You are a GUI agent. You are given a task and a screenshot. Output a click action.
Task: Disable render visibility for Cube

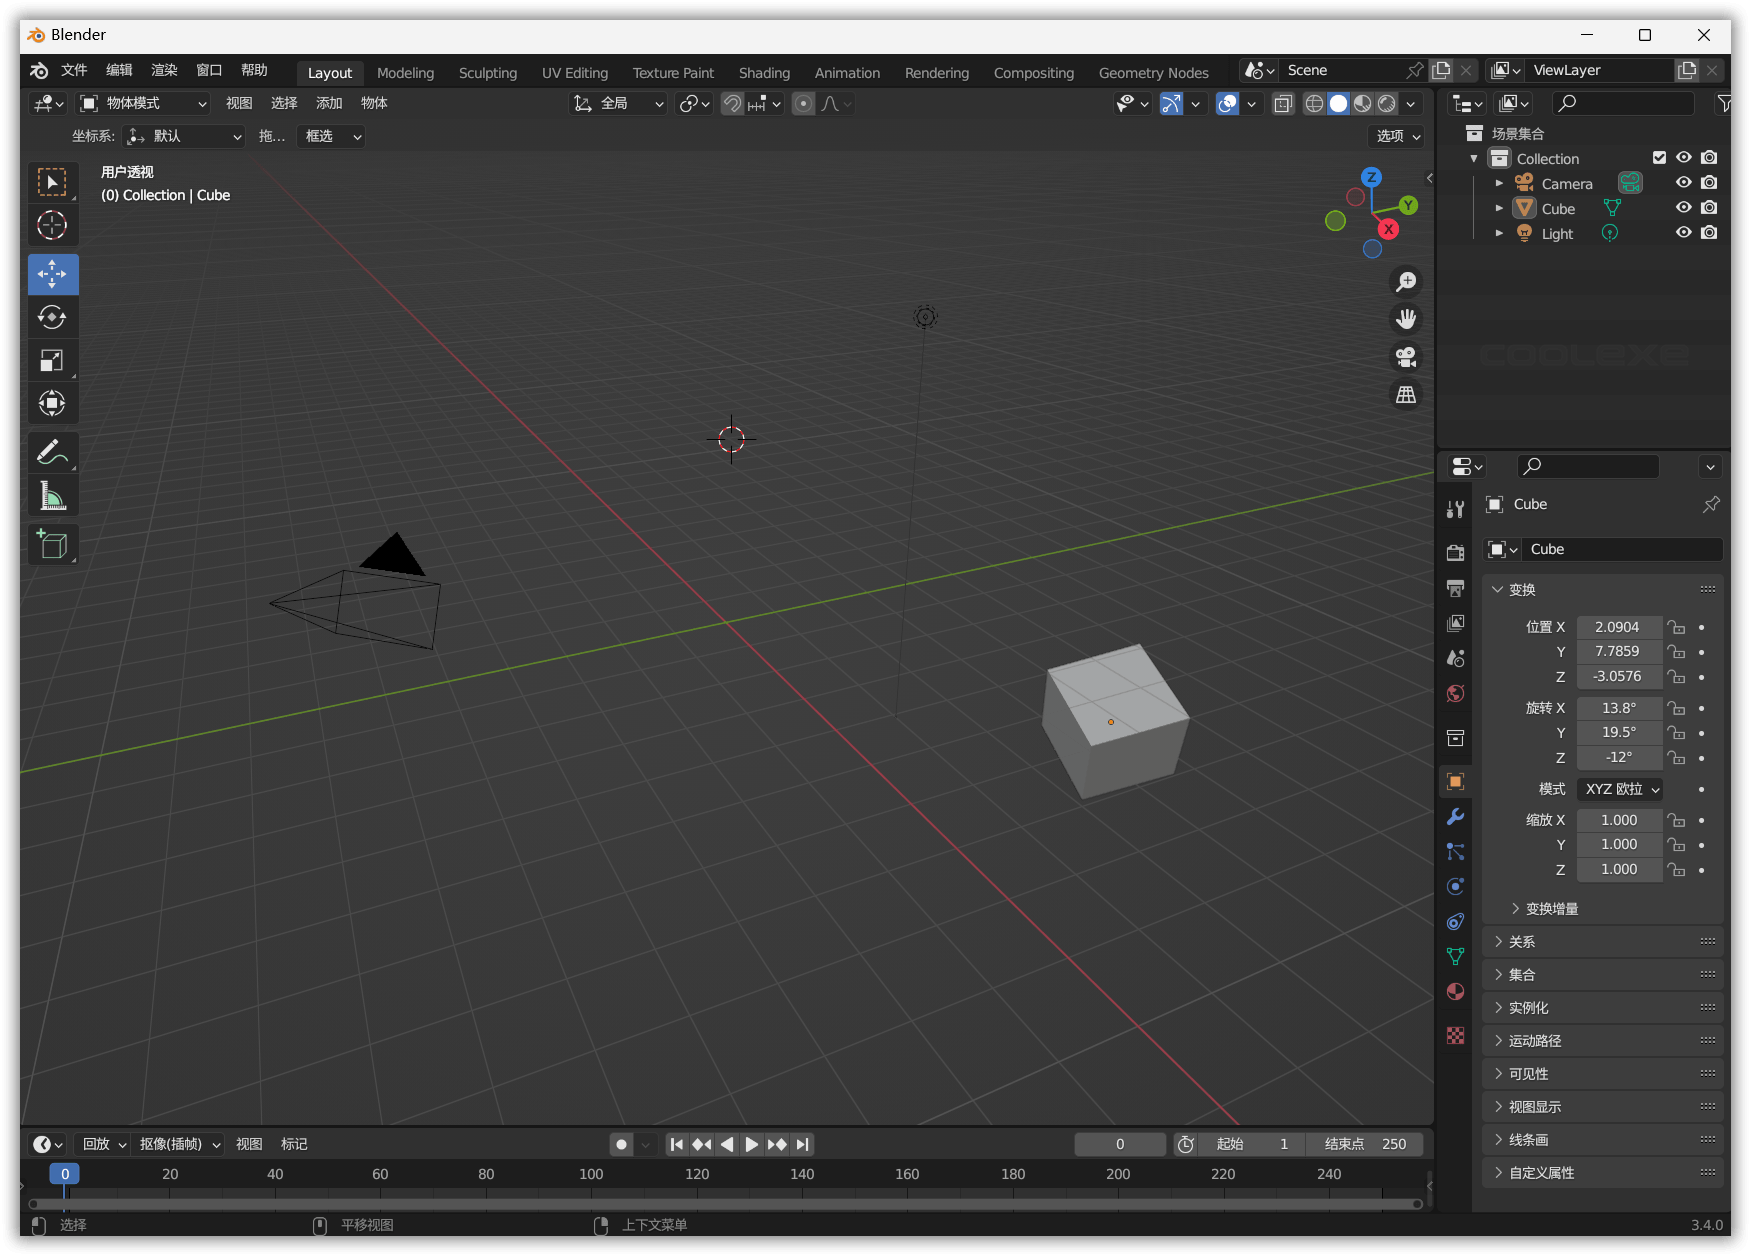[1709, 207]
